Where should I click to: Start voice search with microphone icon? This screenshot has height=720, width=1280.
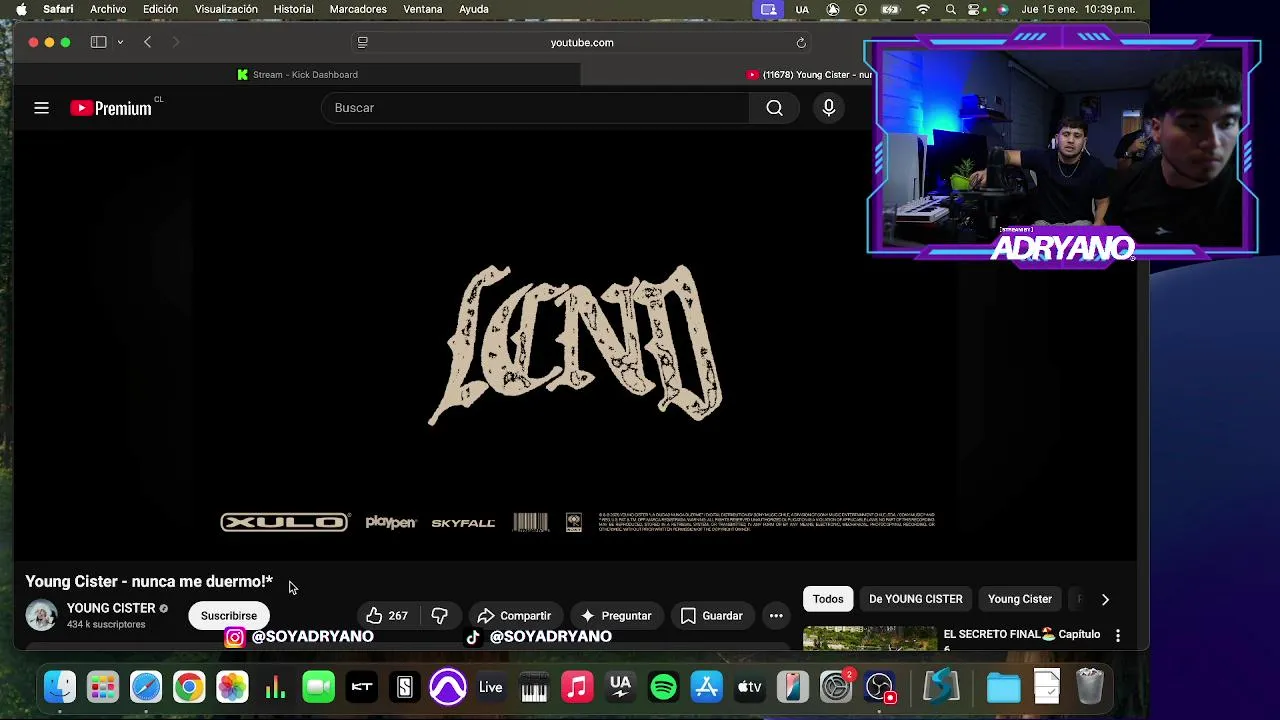(x=828, y=108)
